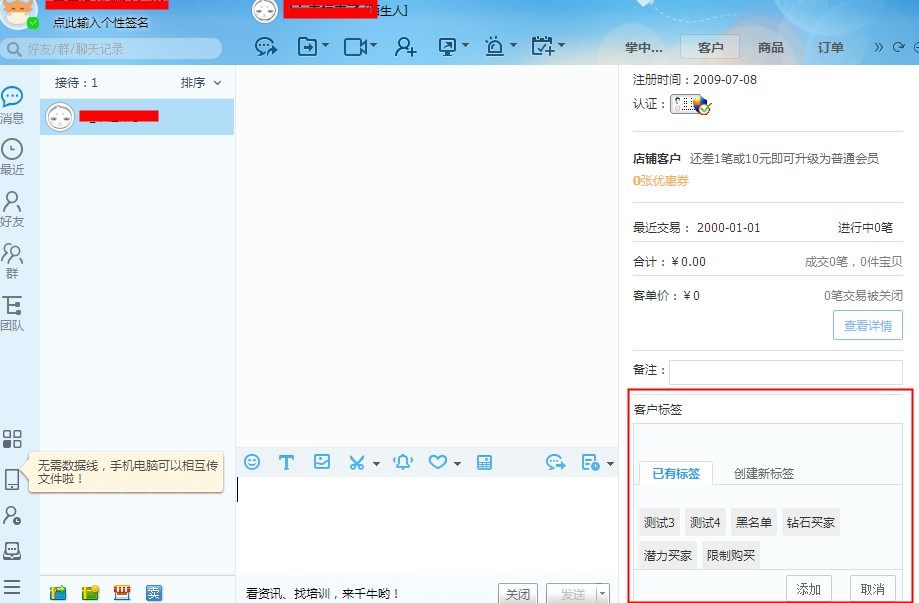The width and height of the screenshot is (919, 603).
Task: Toggle the 黑名单 customer tag
Action: (x=753, y=521)
